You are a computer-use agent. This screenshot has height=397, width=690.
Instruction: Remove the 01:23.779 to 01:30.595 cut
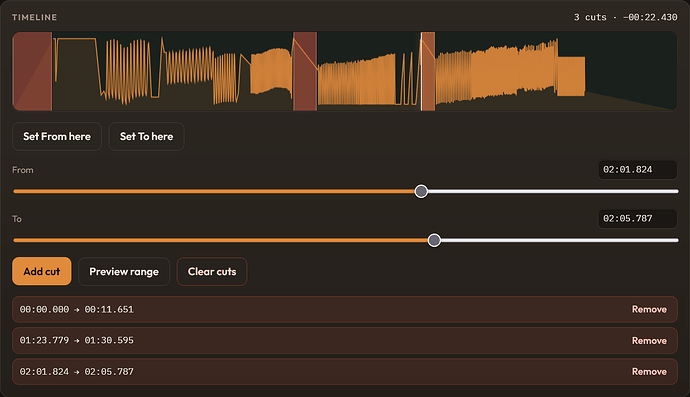click(x=649, y=341)
